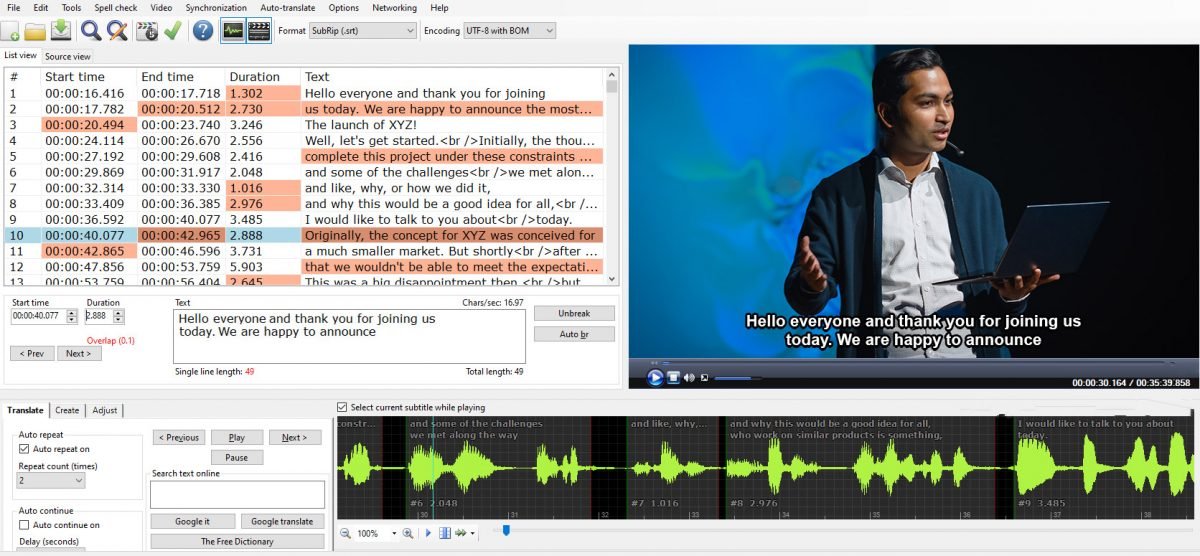Image resolution: width=1200 pixels, height=556 pixels.
Task: Play video with round play button
Action: coord(655,377)
